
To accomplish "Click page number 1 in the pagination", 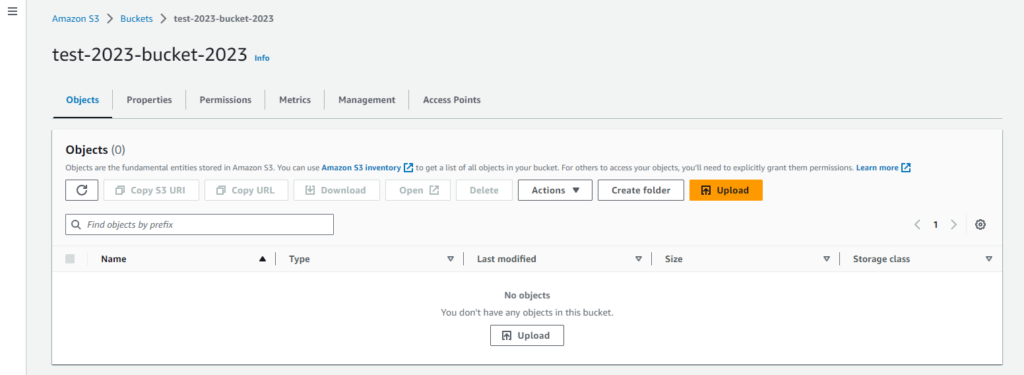I will click(x=935, y=225).
